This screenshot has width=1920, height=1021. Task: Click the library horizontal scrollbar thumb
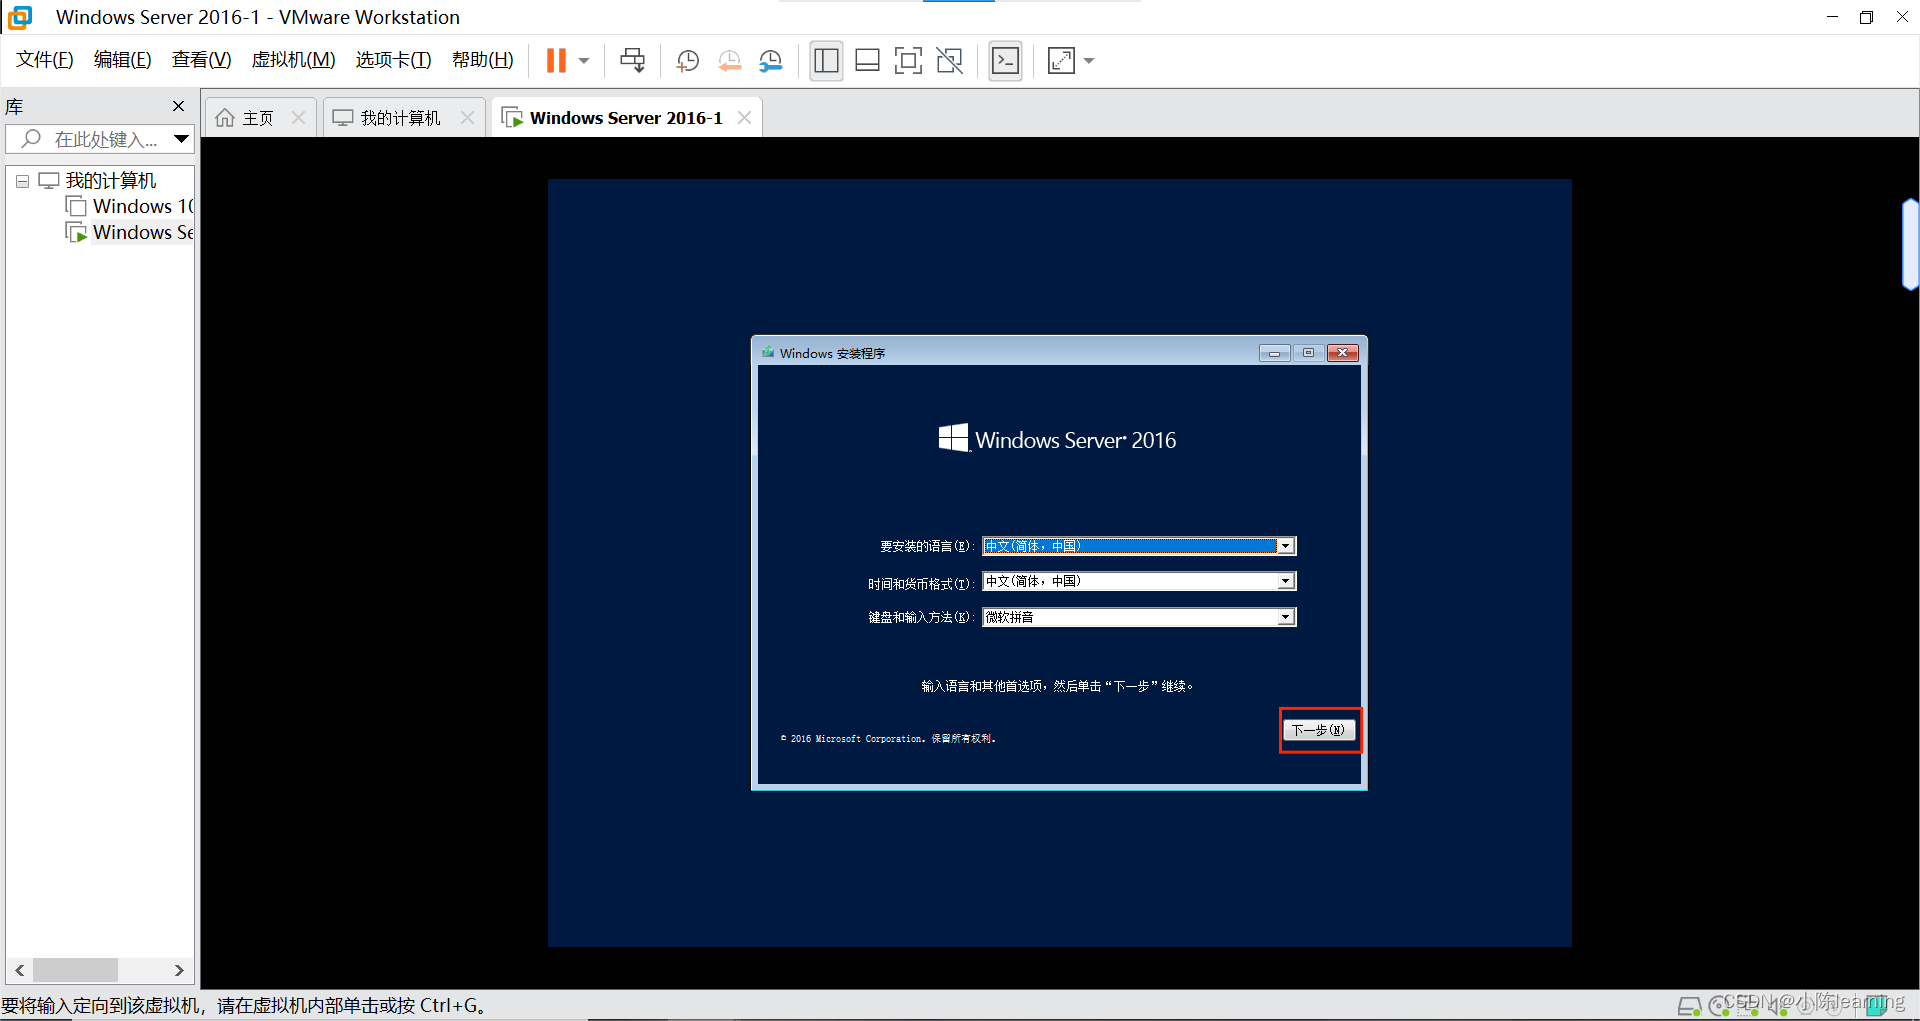point(75,970)
